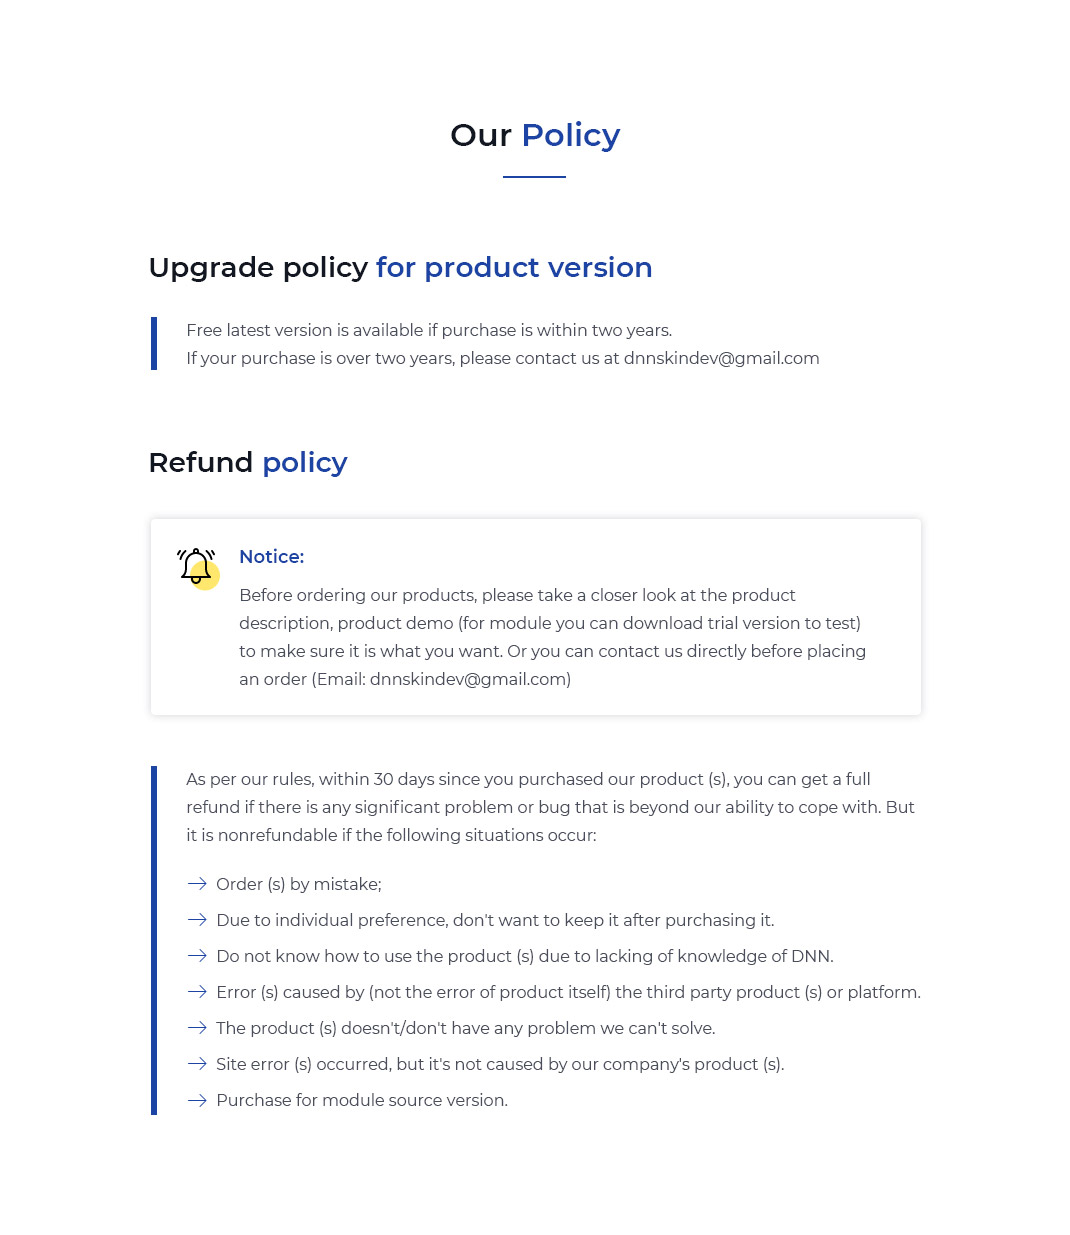This screenshot has height=1235, width=1070.
Task: Click the 30 days refund rules paragraph
Action: point(550,807)
